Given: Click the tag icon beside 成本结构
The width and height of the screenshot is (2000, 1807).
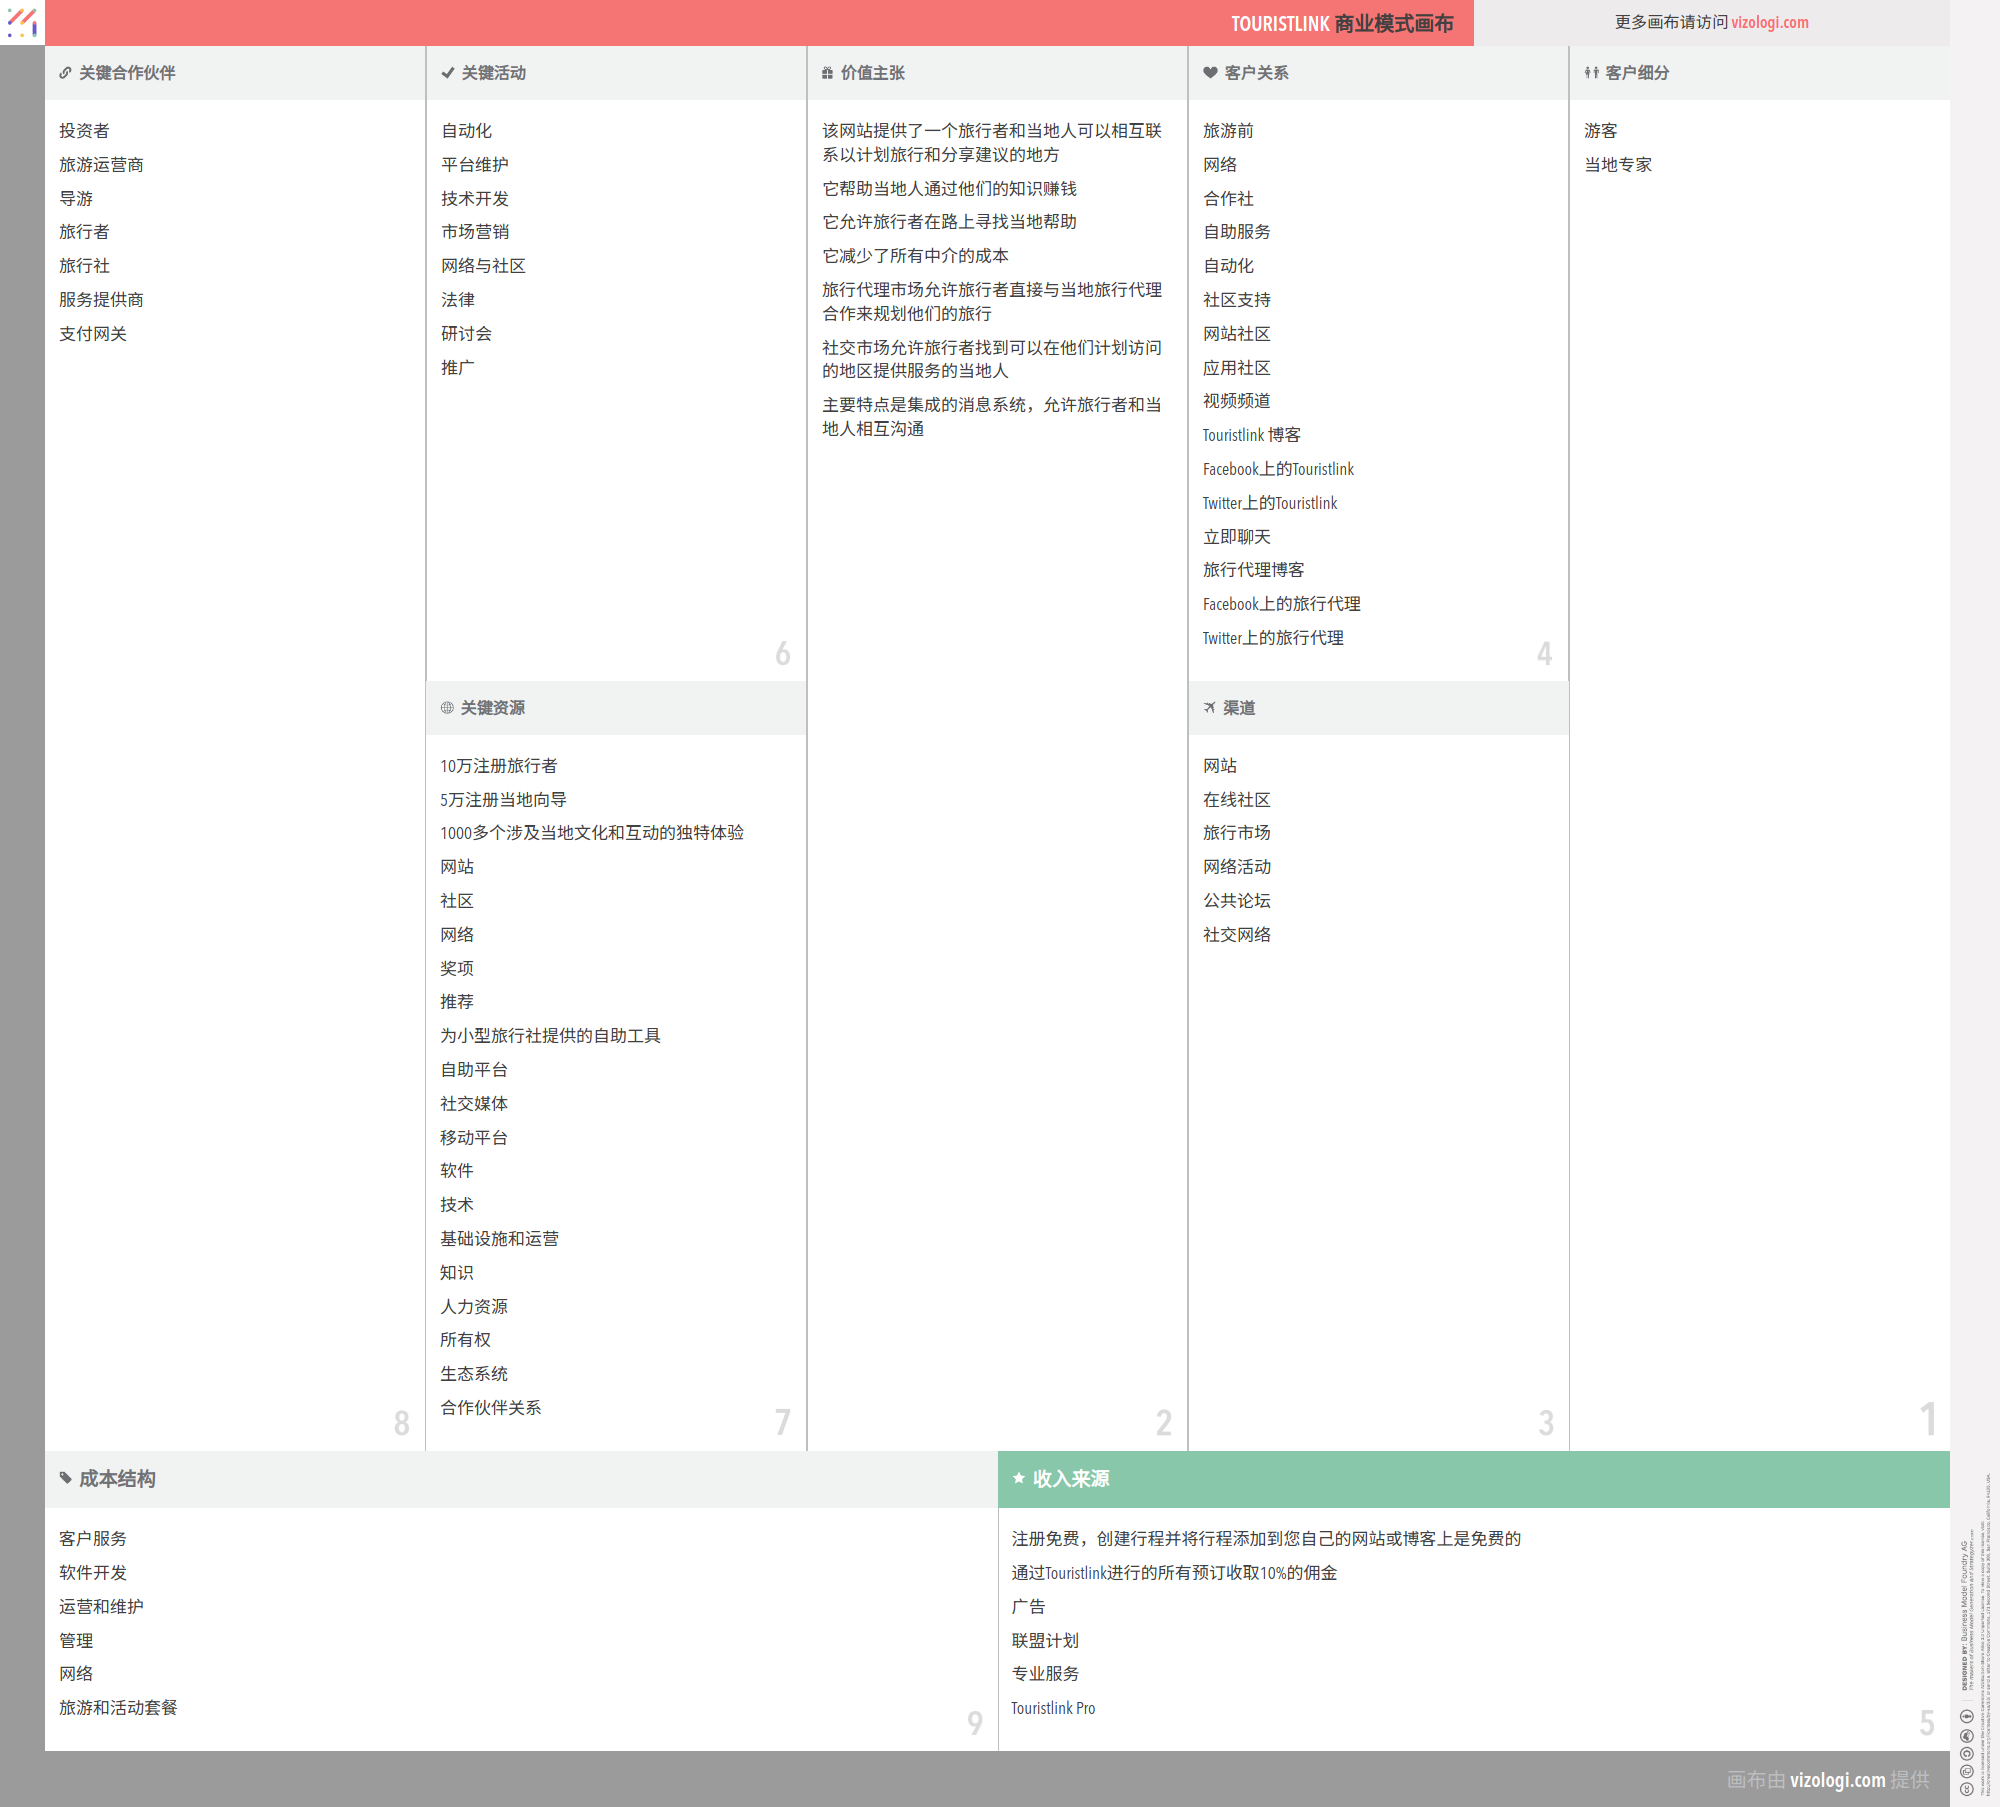Looking at the screenshot, I should tap(65, 1478).
